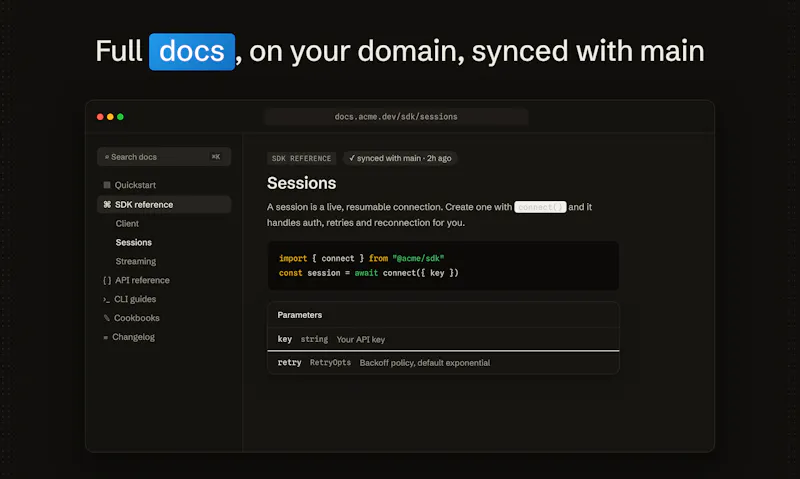The image size is (800, 479).
Task: Open the Streaming subpage
Action: tap(136, 261)
